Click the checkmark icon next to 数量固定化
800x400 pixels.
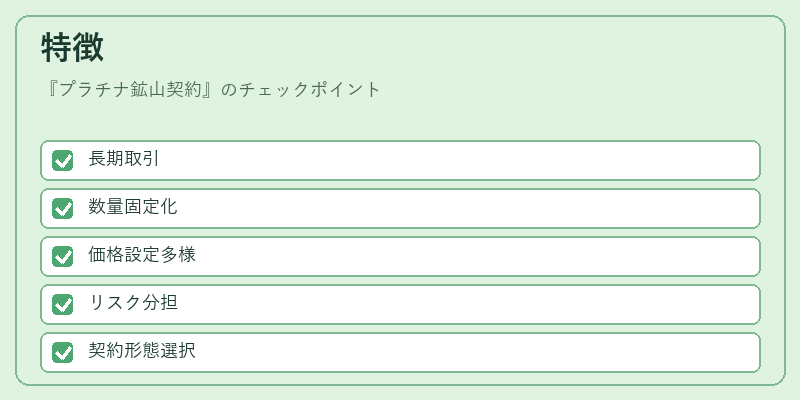click(x=63, y=208)
